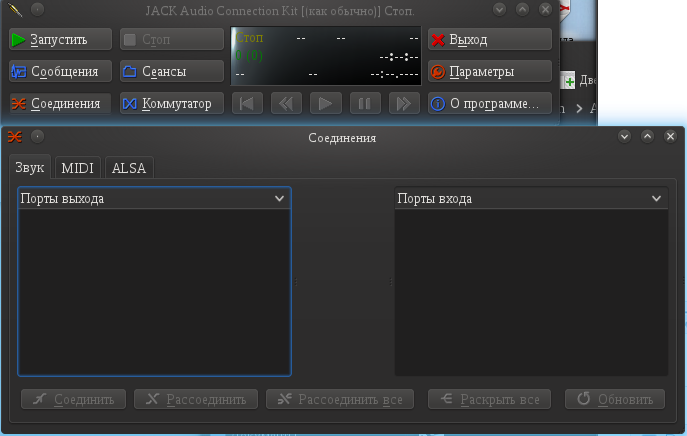The width and height of the screenshot is (687, 436).
Task: Click the pin button in JACK titlebar
Action: tap(38, 9)
